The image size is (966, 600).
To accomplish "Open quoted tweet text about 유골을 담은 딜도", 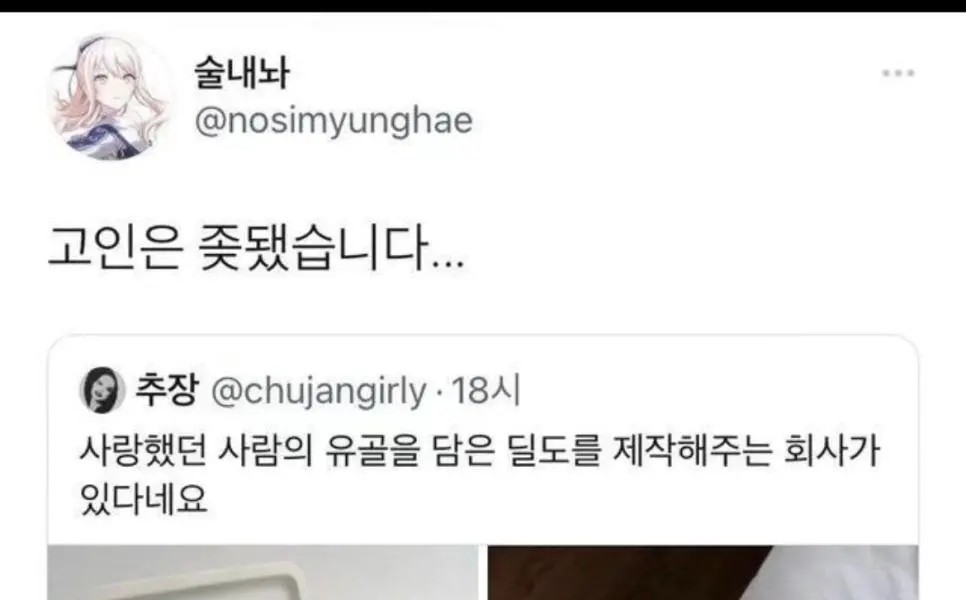I will [x=479, y=475].
